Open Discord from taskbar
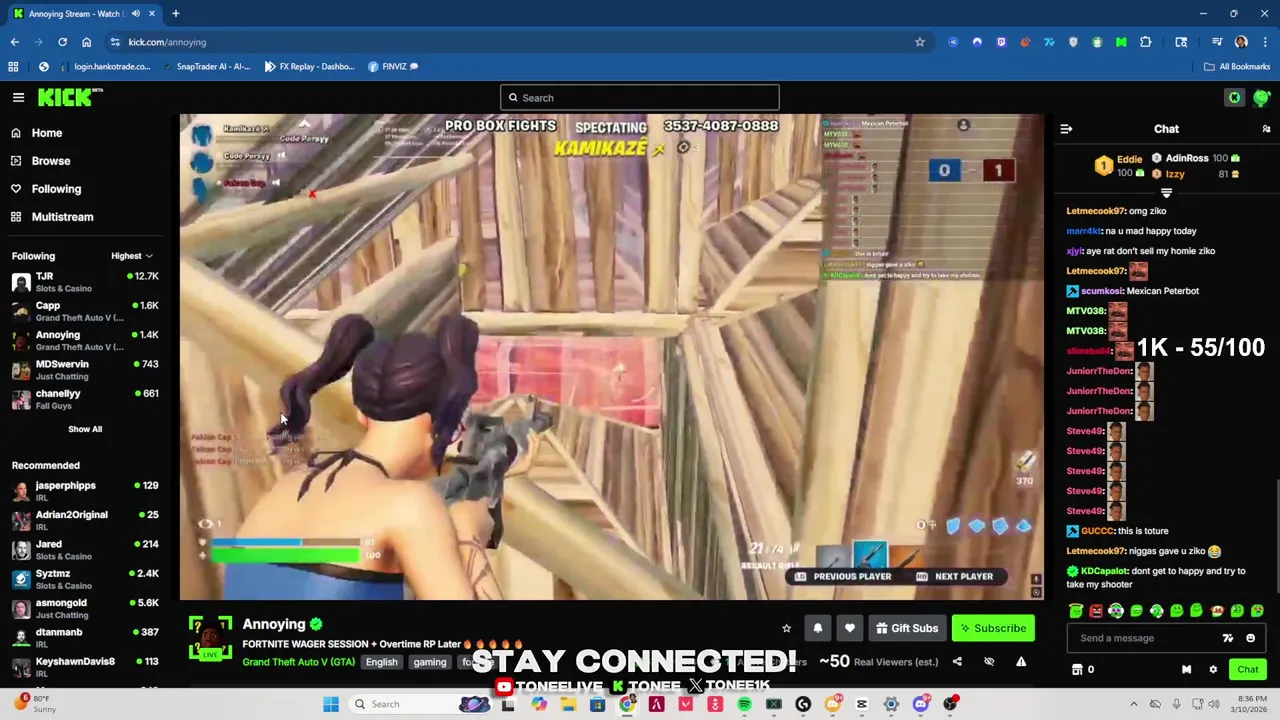1280x720 pixels. pos(921,704)
